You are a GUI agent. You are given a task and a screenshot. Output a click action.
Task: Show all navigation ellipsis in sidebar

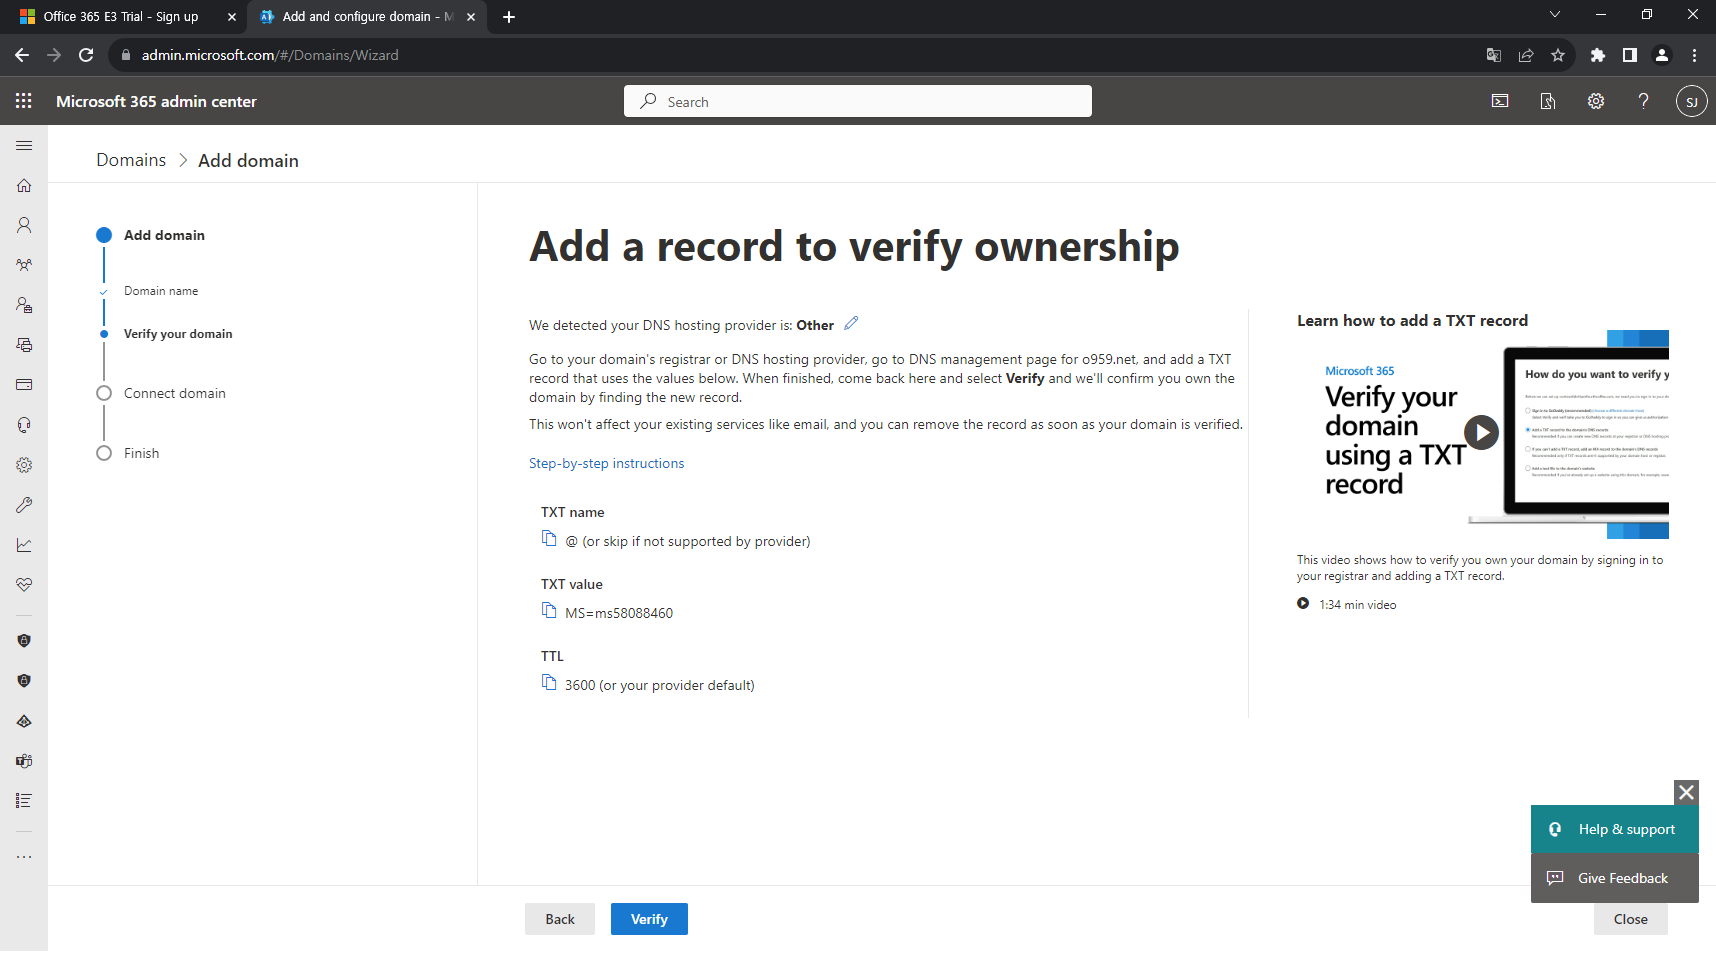(x=24, y=857)
